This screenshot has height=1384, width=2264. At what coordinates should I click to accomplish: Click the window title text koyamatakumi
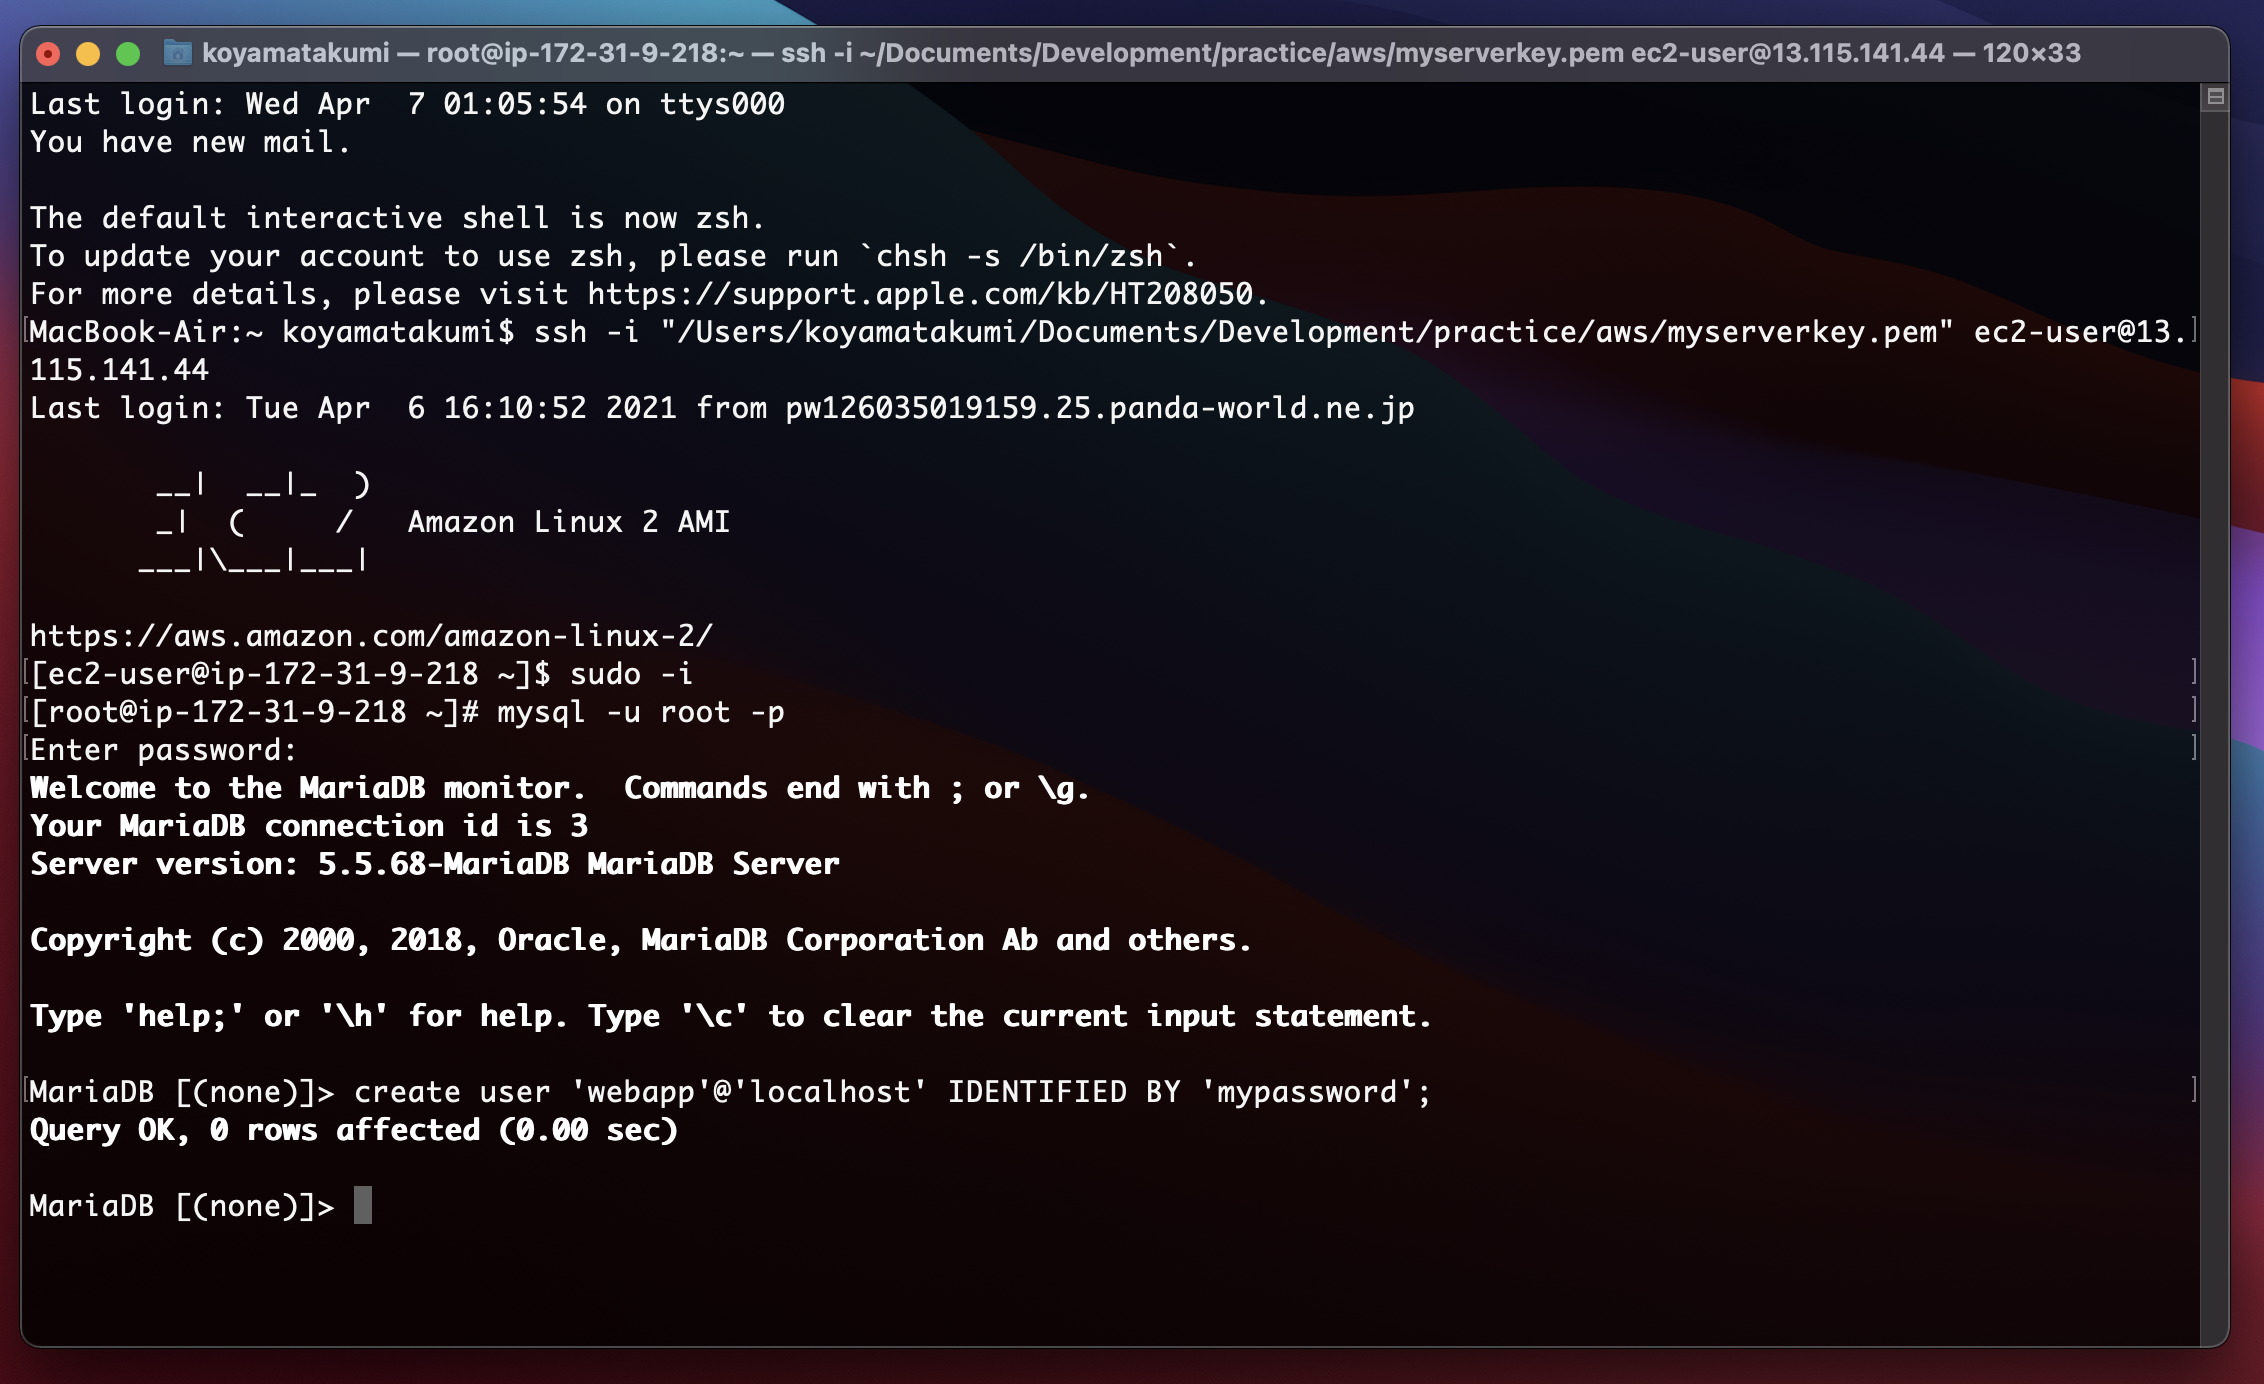pos(296,53)
